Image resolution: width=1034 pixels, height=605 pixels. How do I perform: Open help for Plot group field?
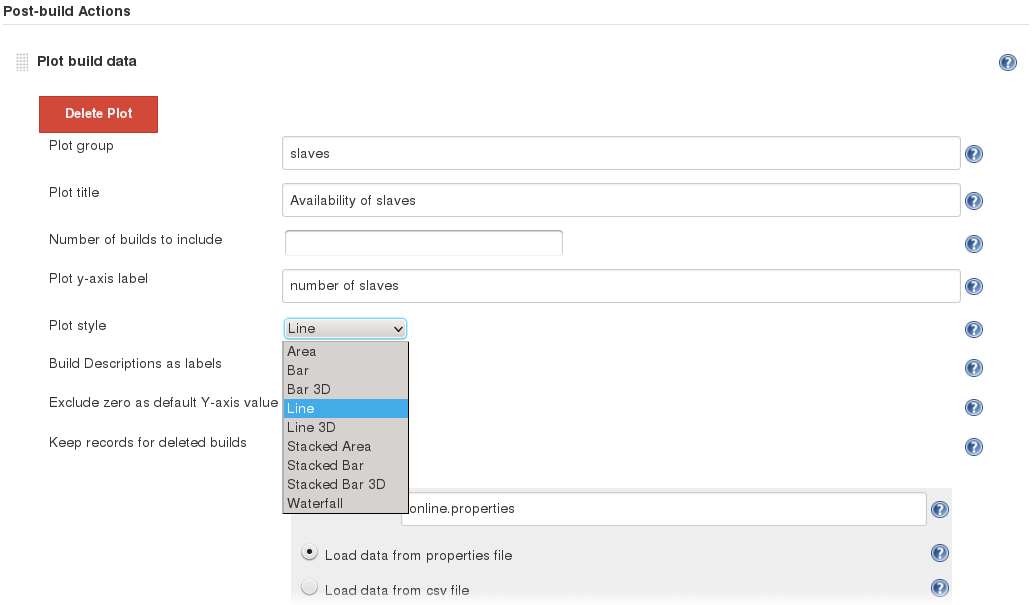[x=974, y=154]
